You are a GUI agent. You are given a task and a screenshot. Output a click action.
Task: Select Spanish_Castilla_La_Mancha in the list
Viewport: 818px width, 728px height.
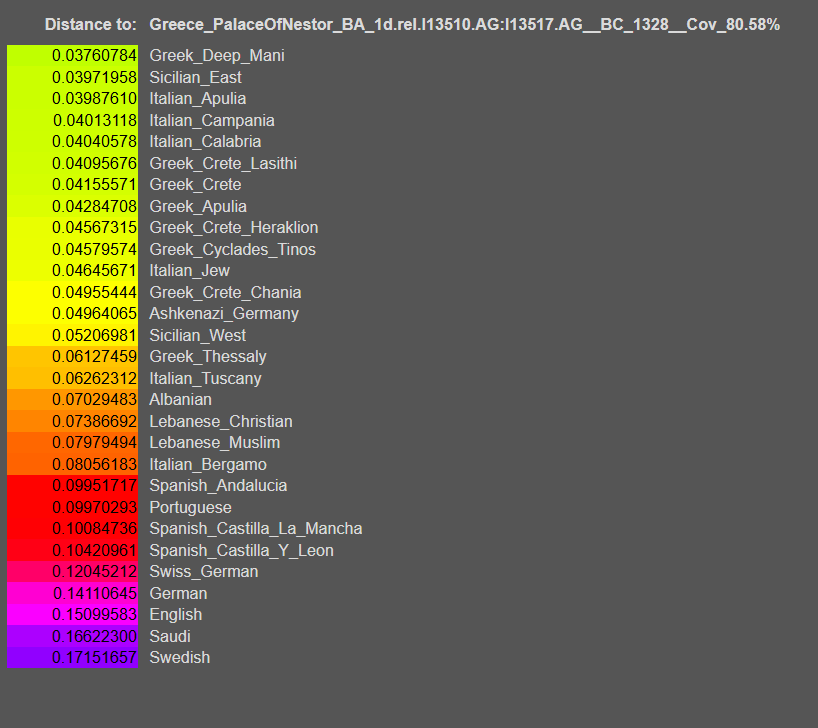pyautogui.click(x=256, y=529)
